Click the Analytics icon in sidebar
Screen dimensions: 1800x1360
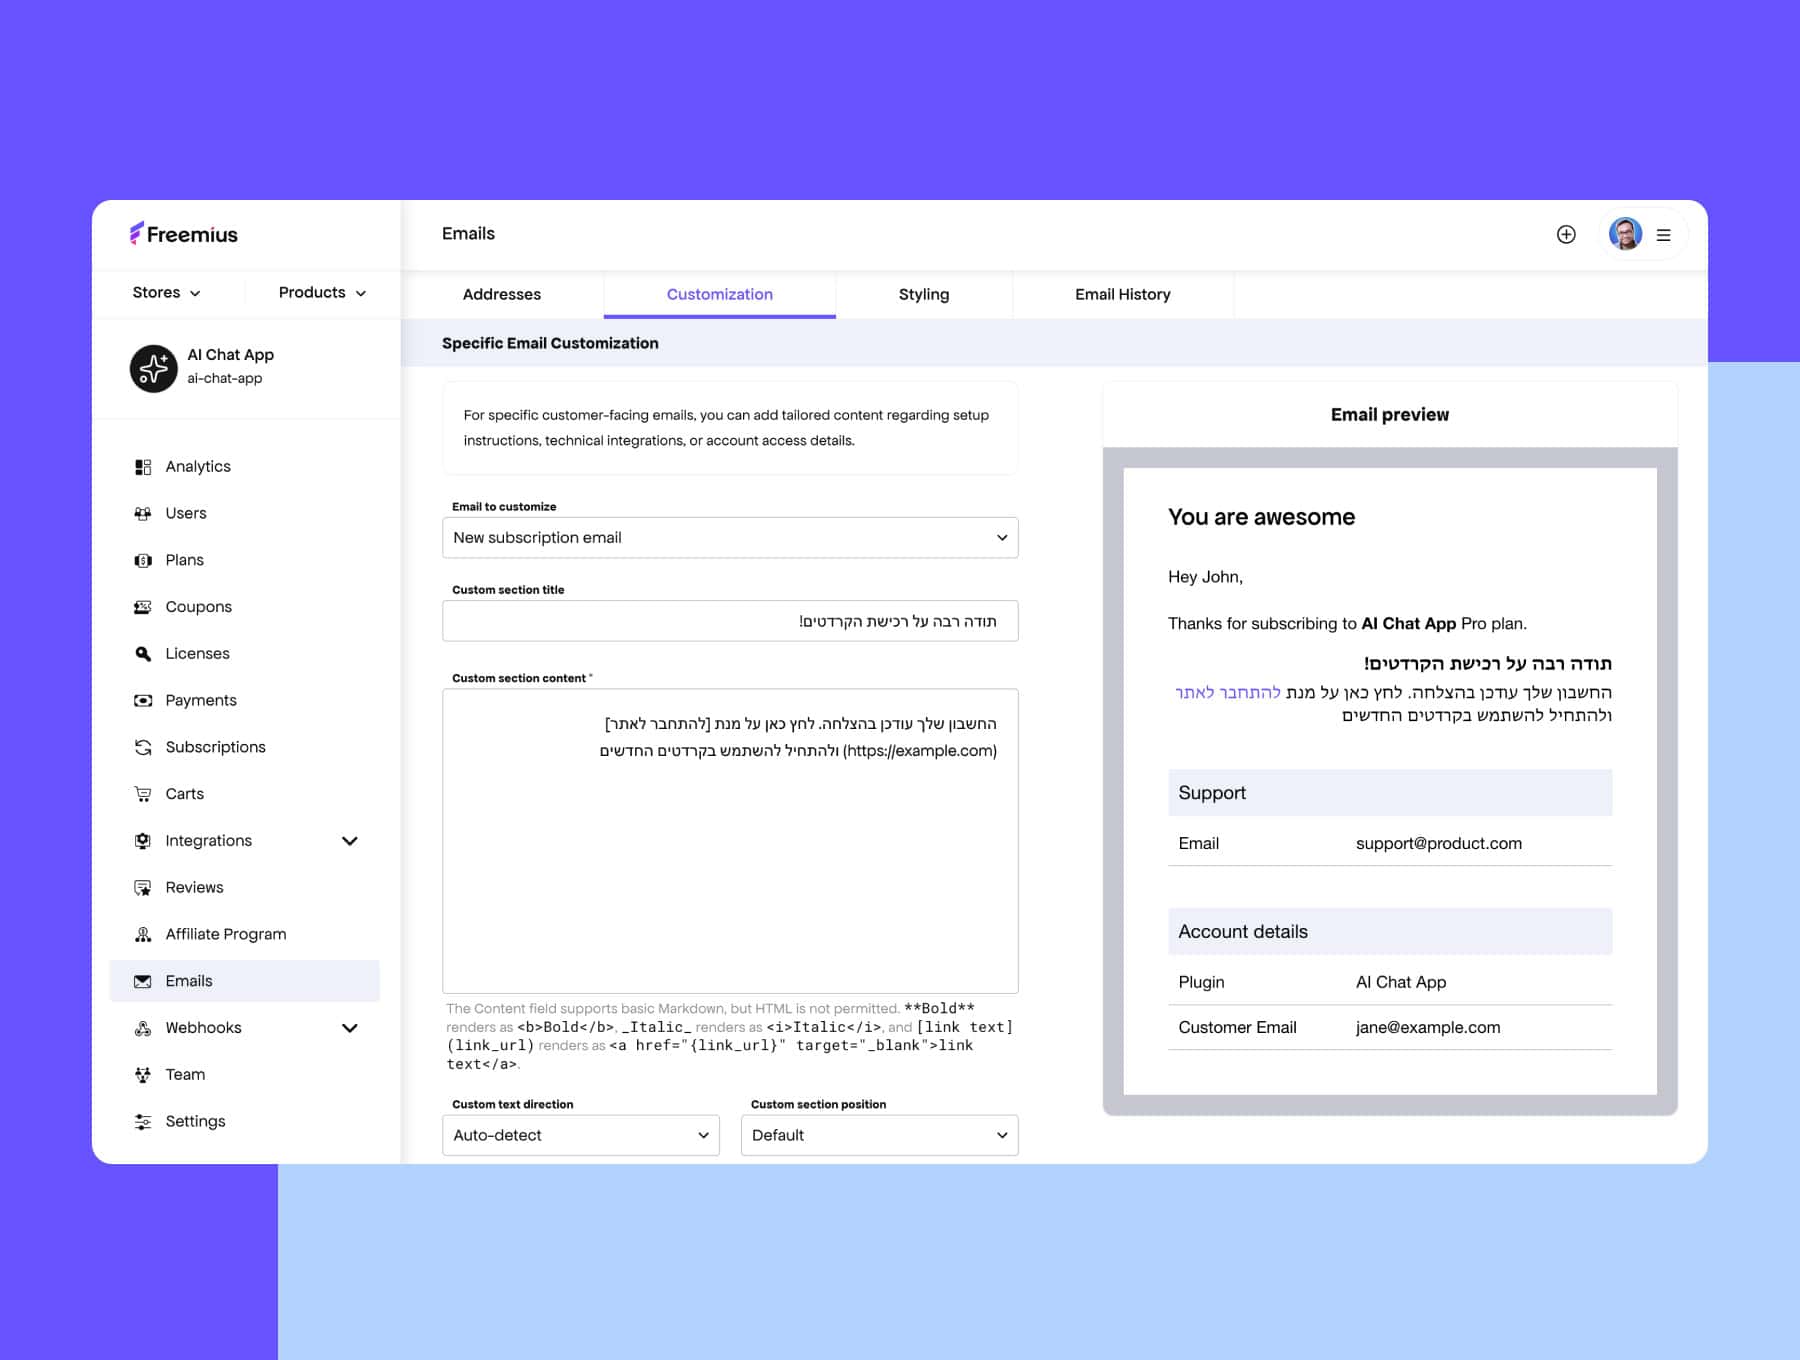(x=143, y=467)
